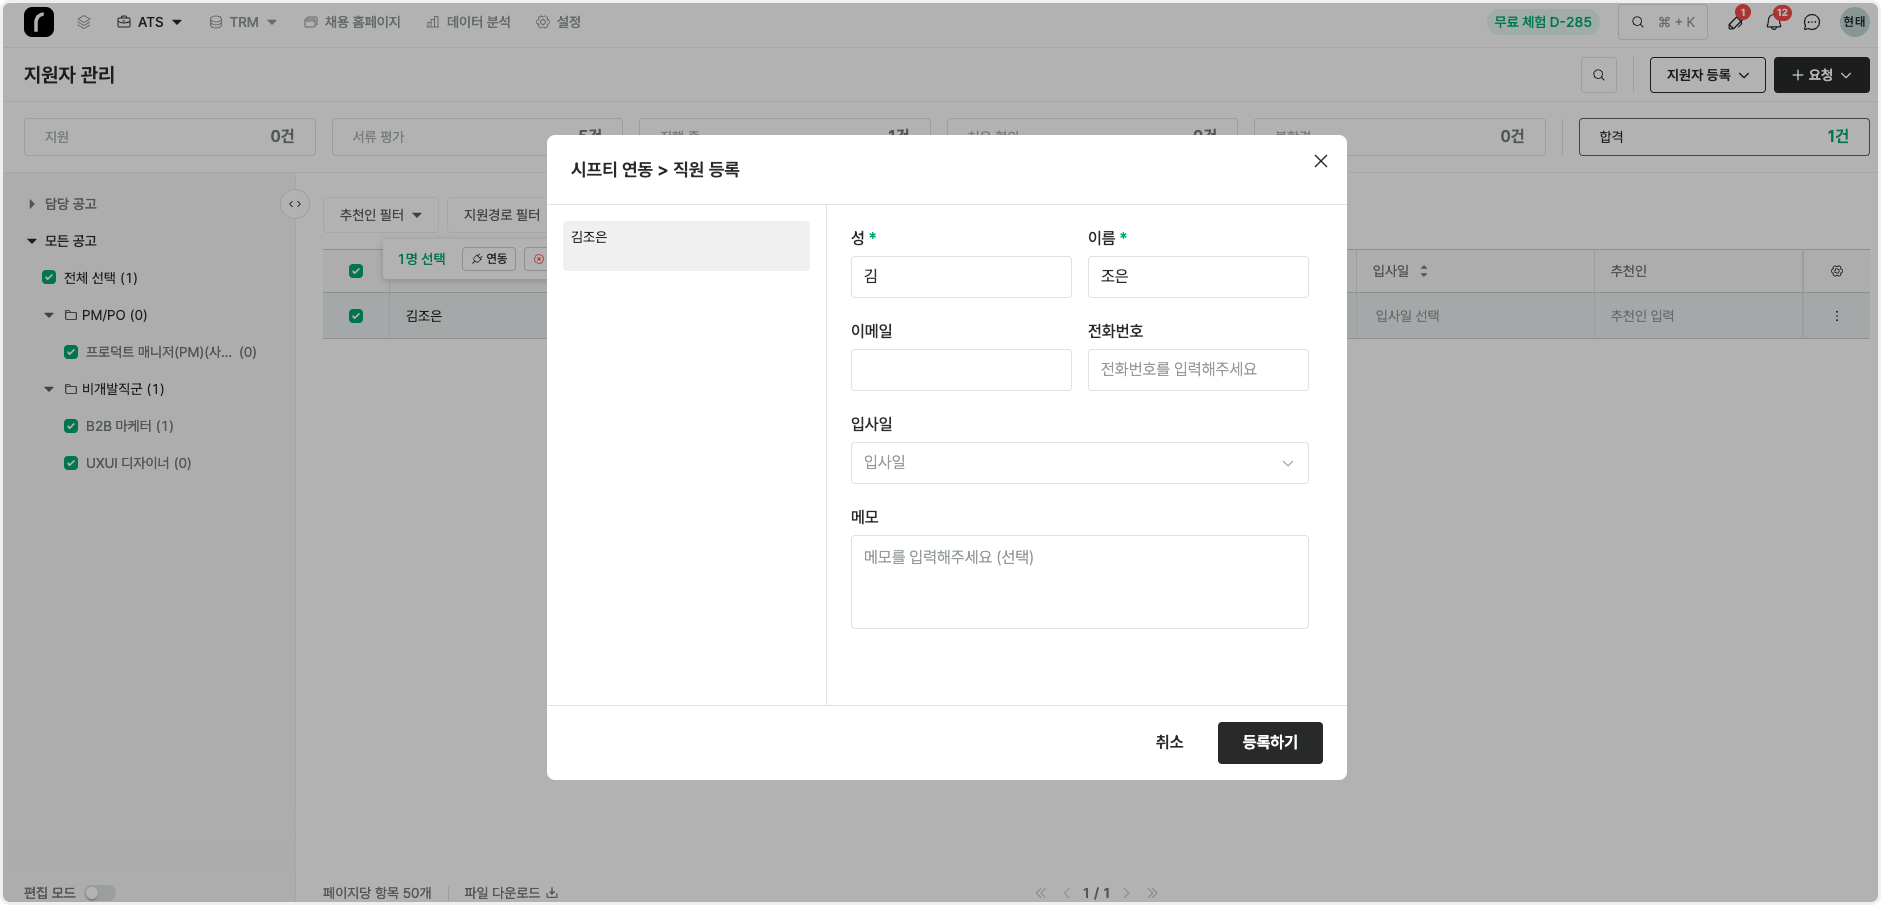Click the 취소 button
1881x905 pixels.
tap(1169, 742)
